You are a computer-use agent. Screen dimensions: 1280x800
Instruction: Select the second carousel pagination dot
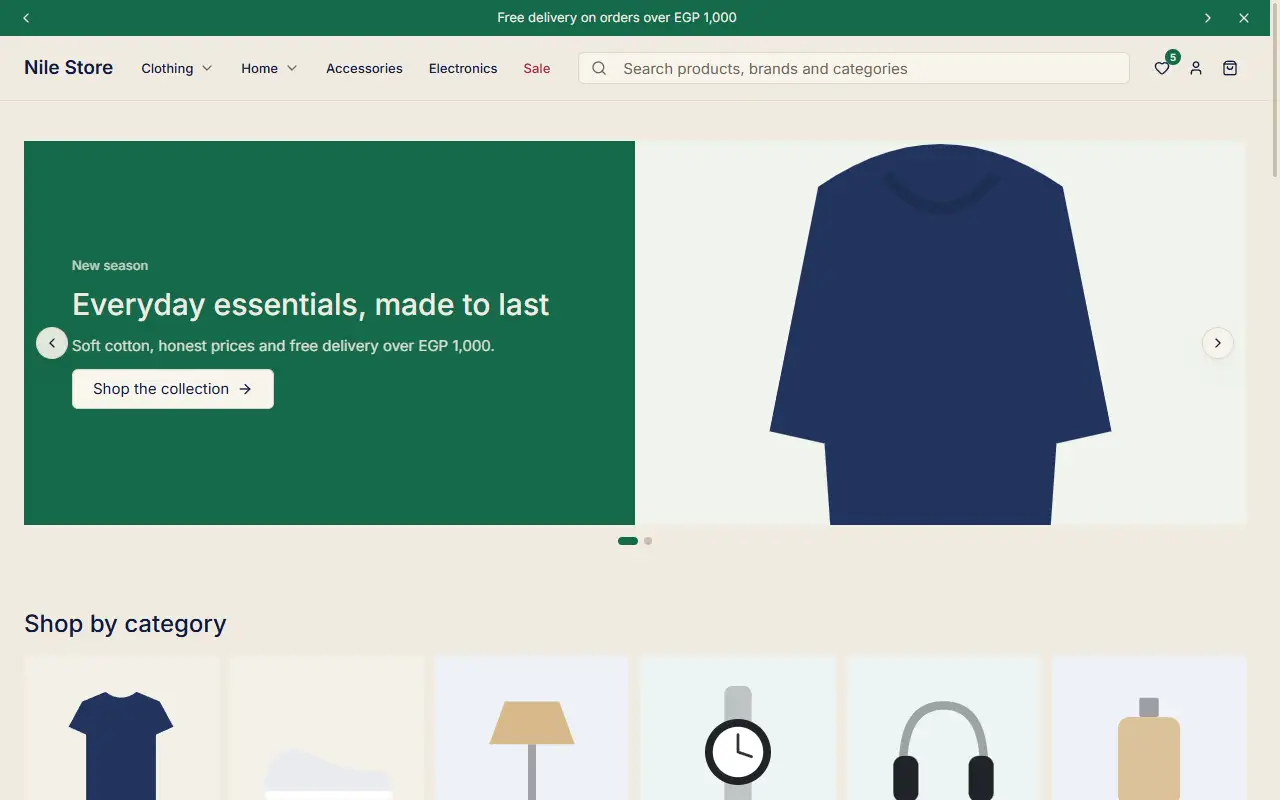[648, 541]
